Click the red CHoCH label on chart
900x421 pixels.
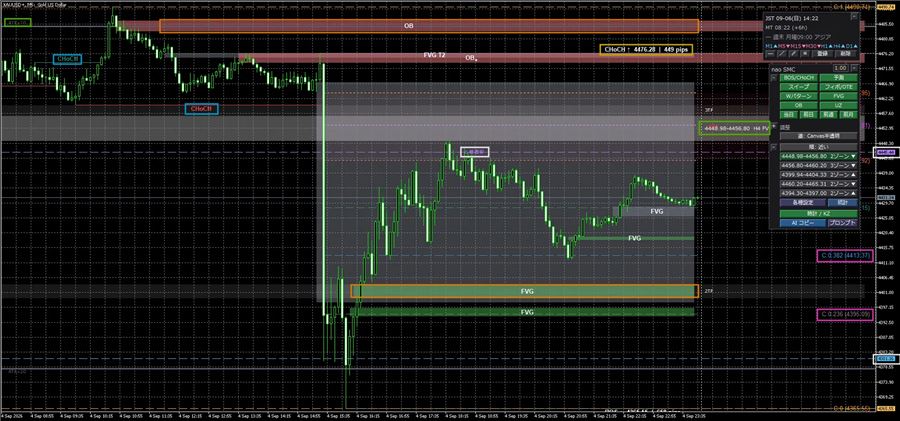pos(201,109)
